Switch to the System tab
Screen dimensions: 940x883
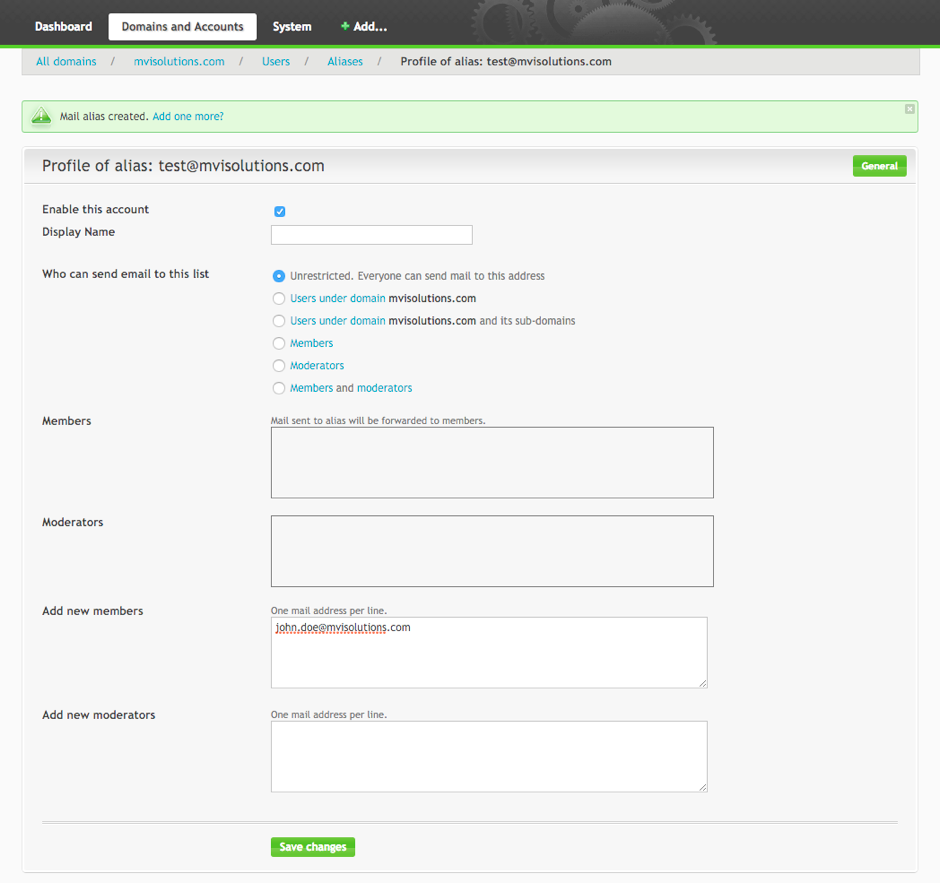[292, 26]
